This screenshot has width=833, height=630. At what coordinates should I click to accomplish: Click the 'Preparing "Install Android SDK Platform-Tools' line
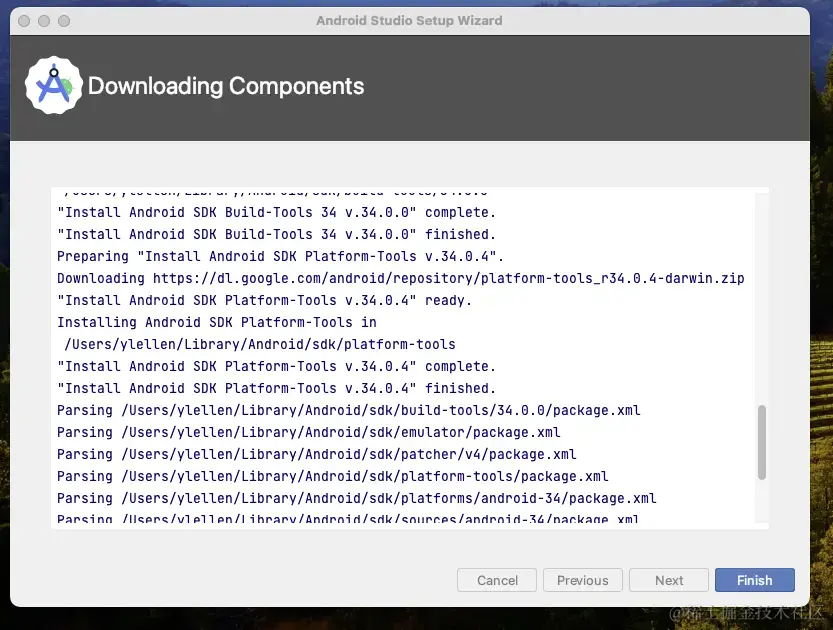tap(280, 257)
